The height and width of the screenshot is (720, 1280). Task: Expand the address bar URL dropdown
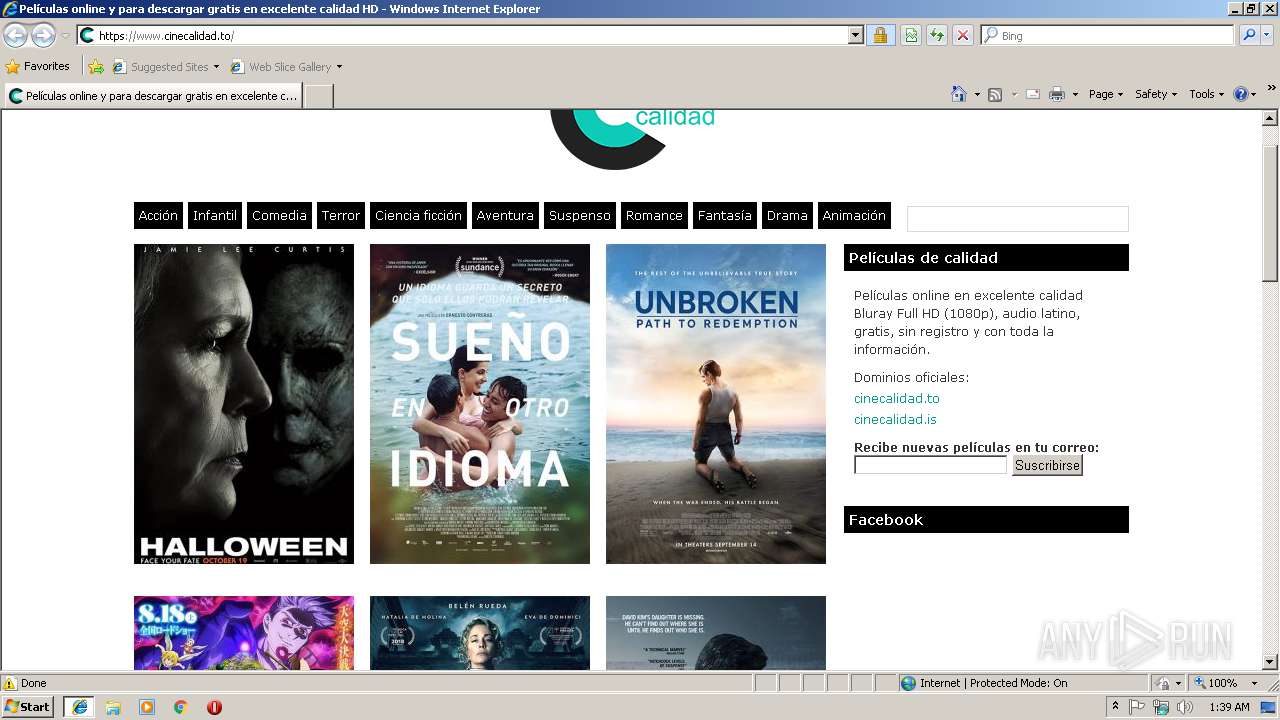[855, 35]
